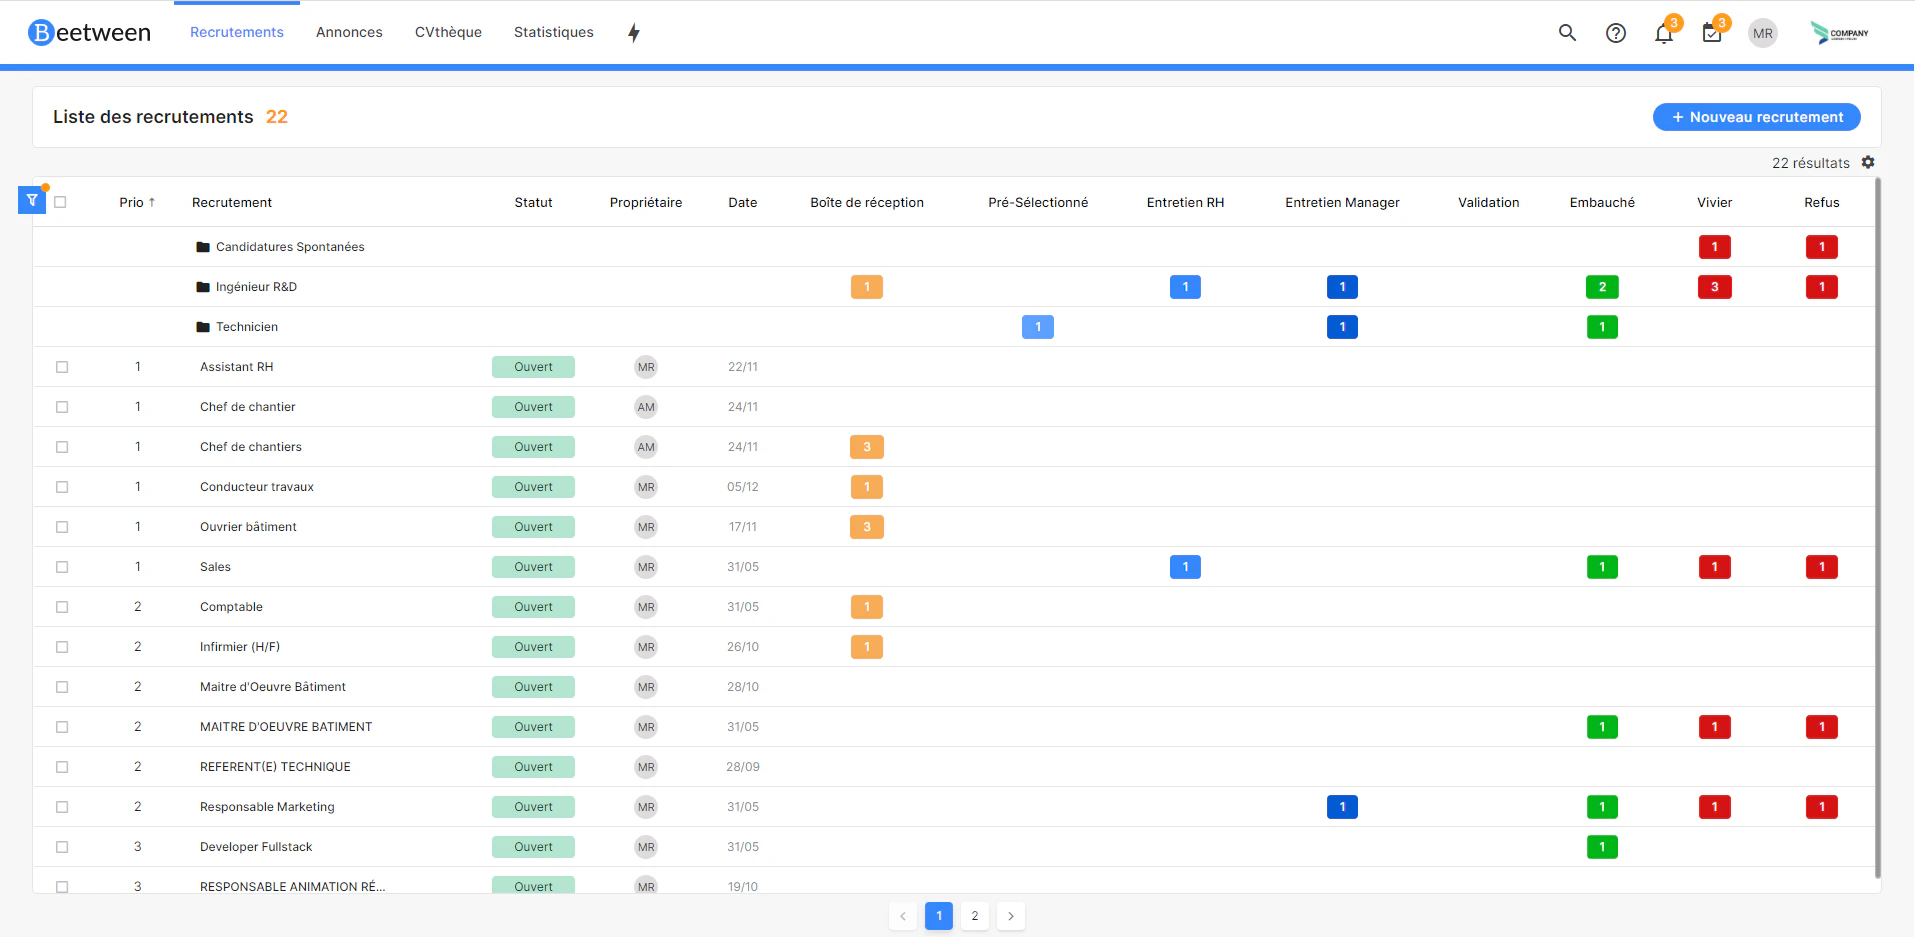The width and height of the screenshot is (1915, 937).
Task: Open the notifications bell
Action: click(x=1664, y=33)
